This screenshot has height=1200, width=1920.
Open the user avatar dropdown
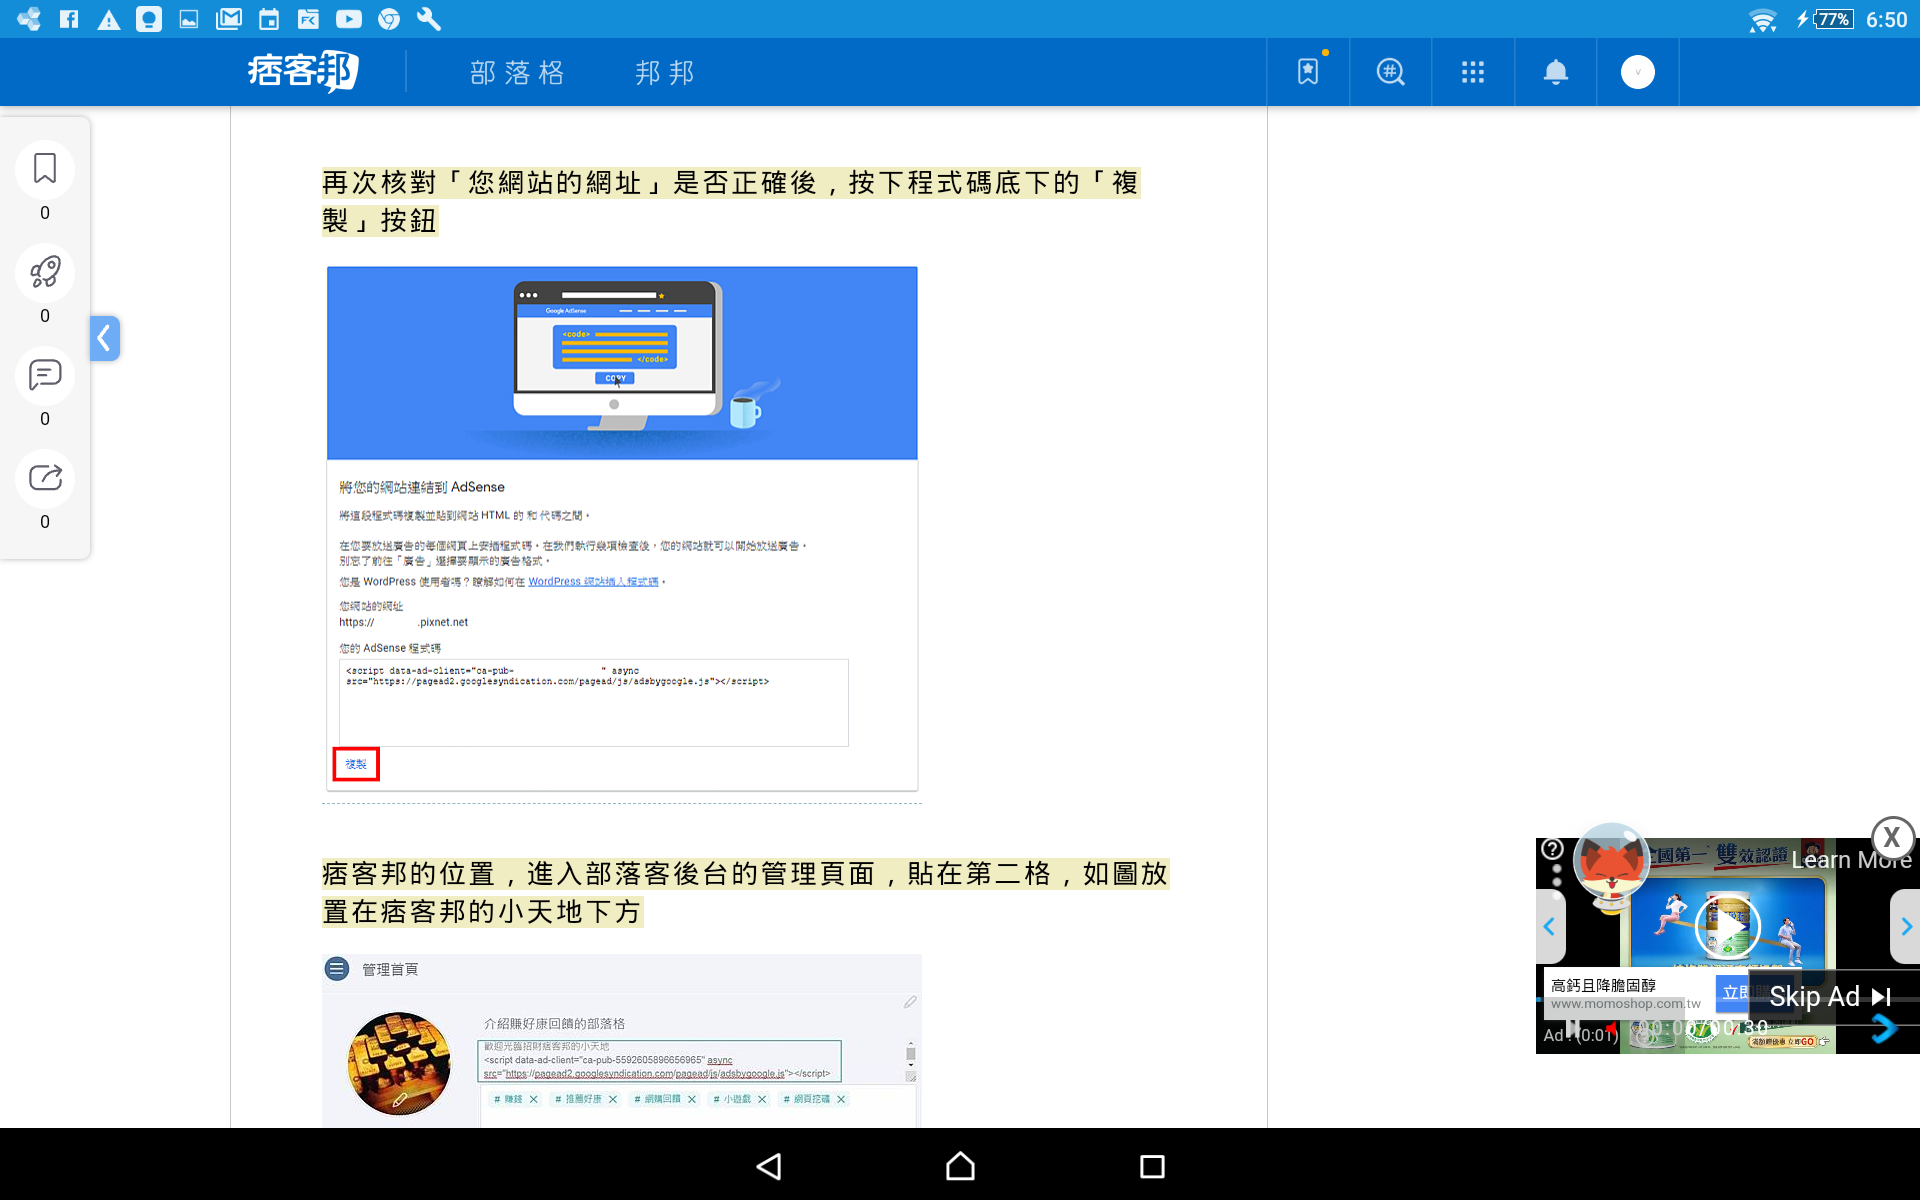point(1637,72)
